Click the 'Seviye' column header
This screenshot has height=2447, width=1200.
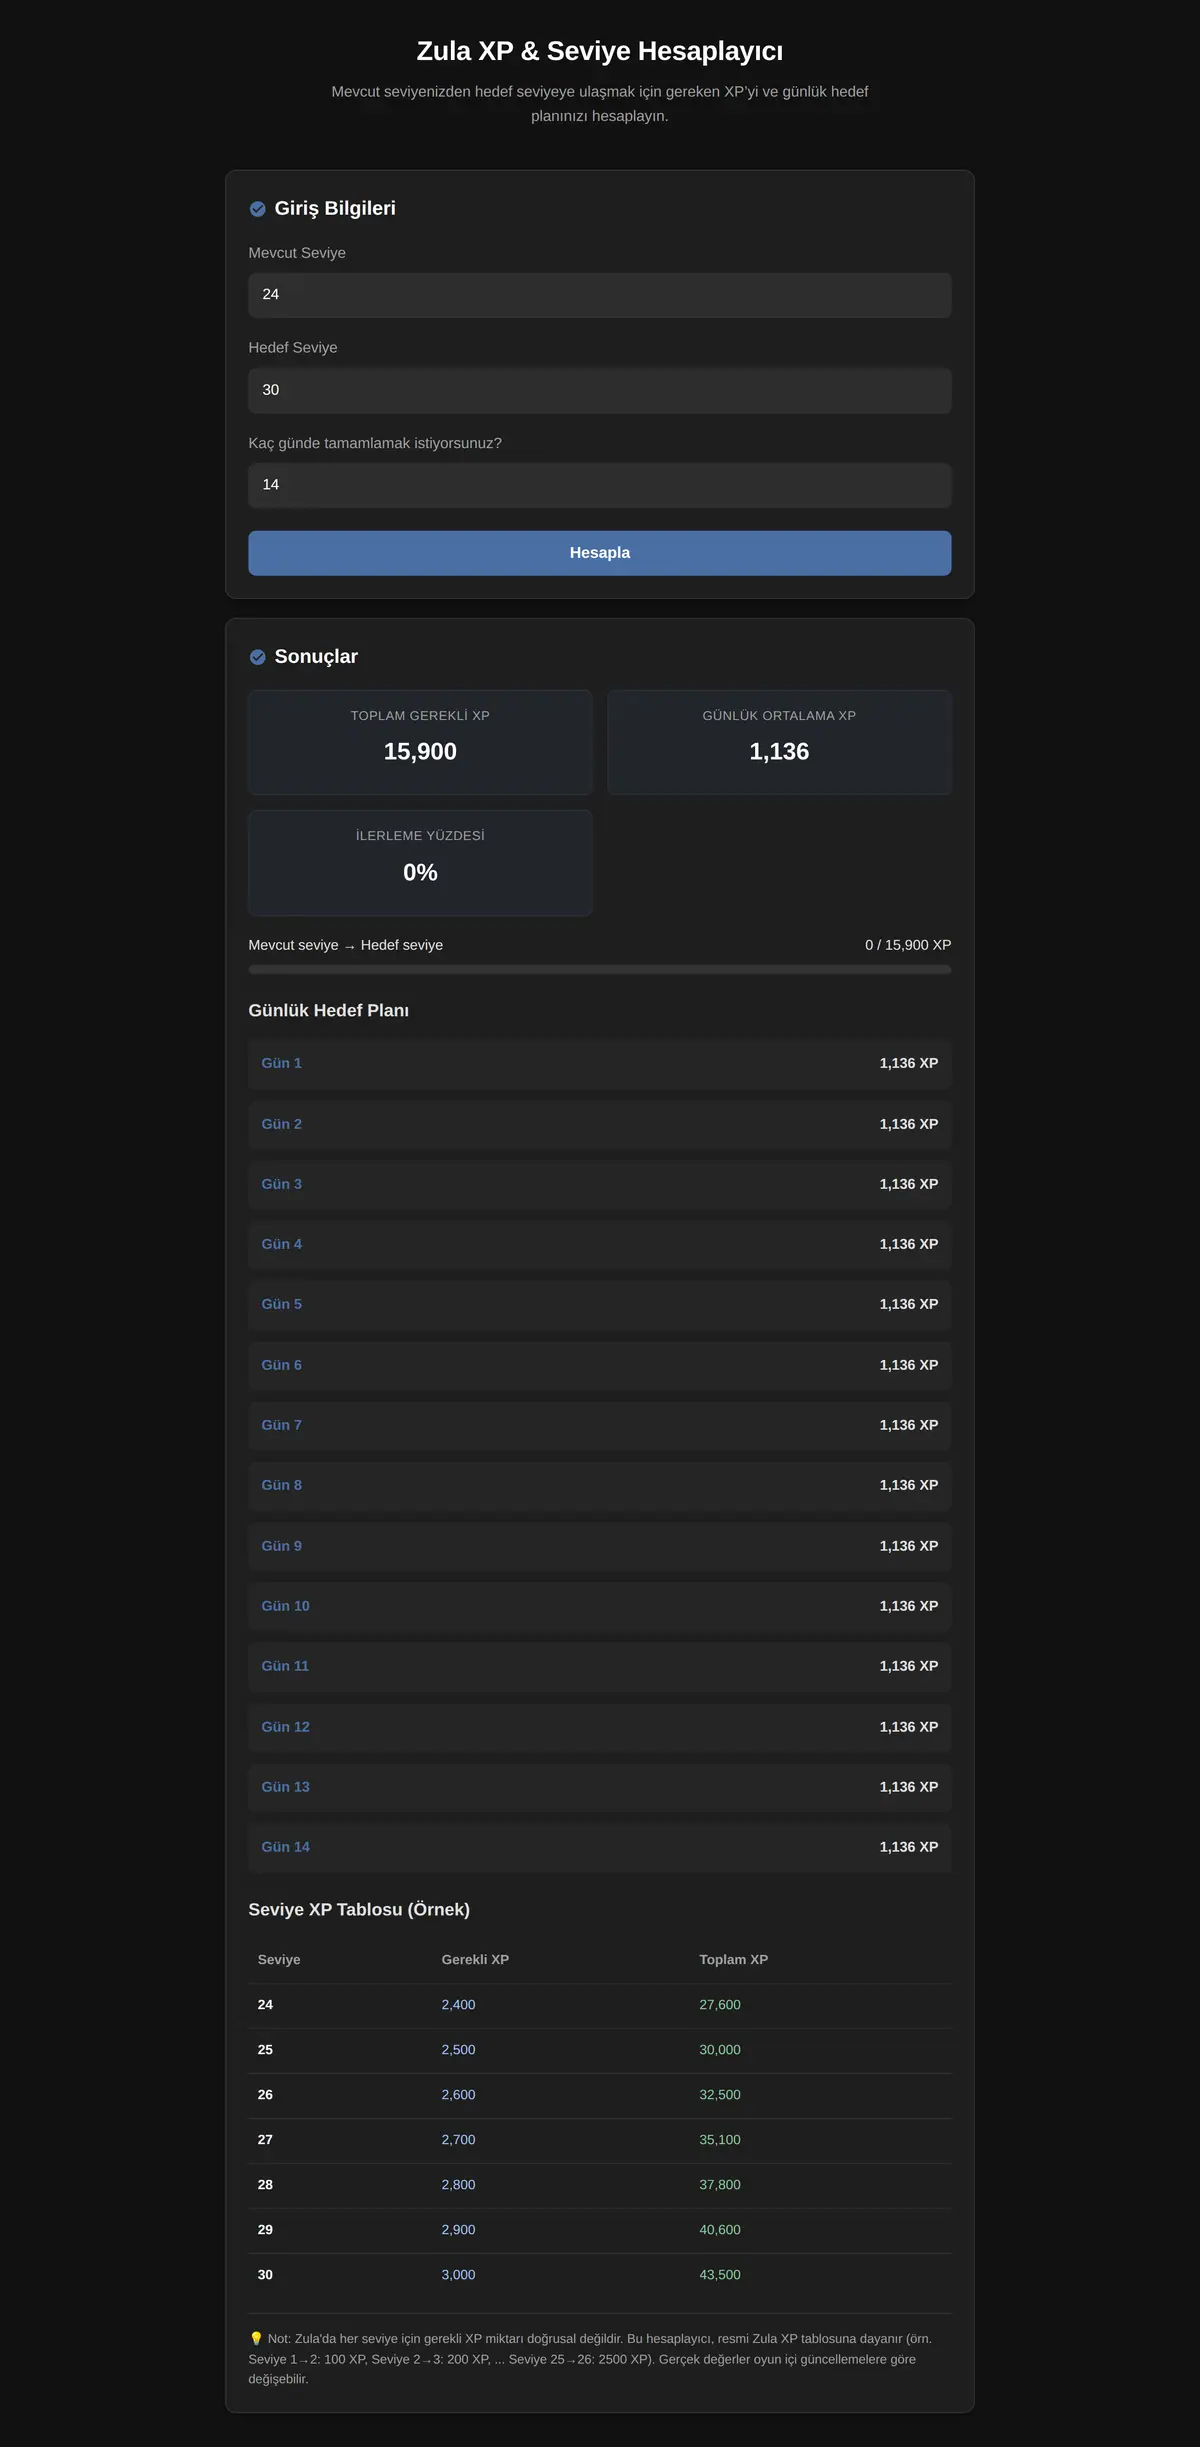[x=279, y=1960]
